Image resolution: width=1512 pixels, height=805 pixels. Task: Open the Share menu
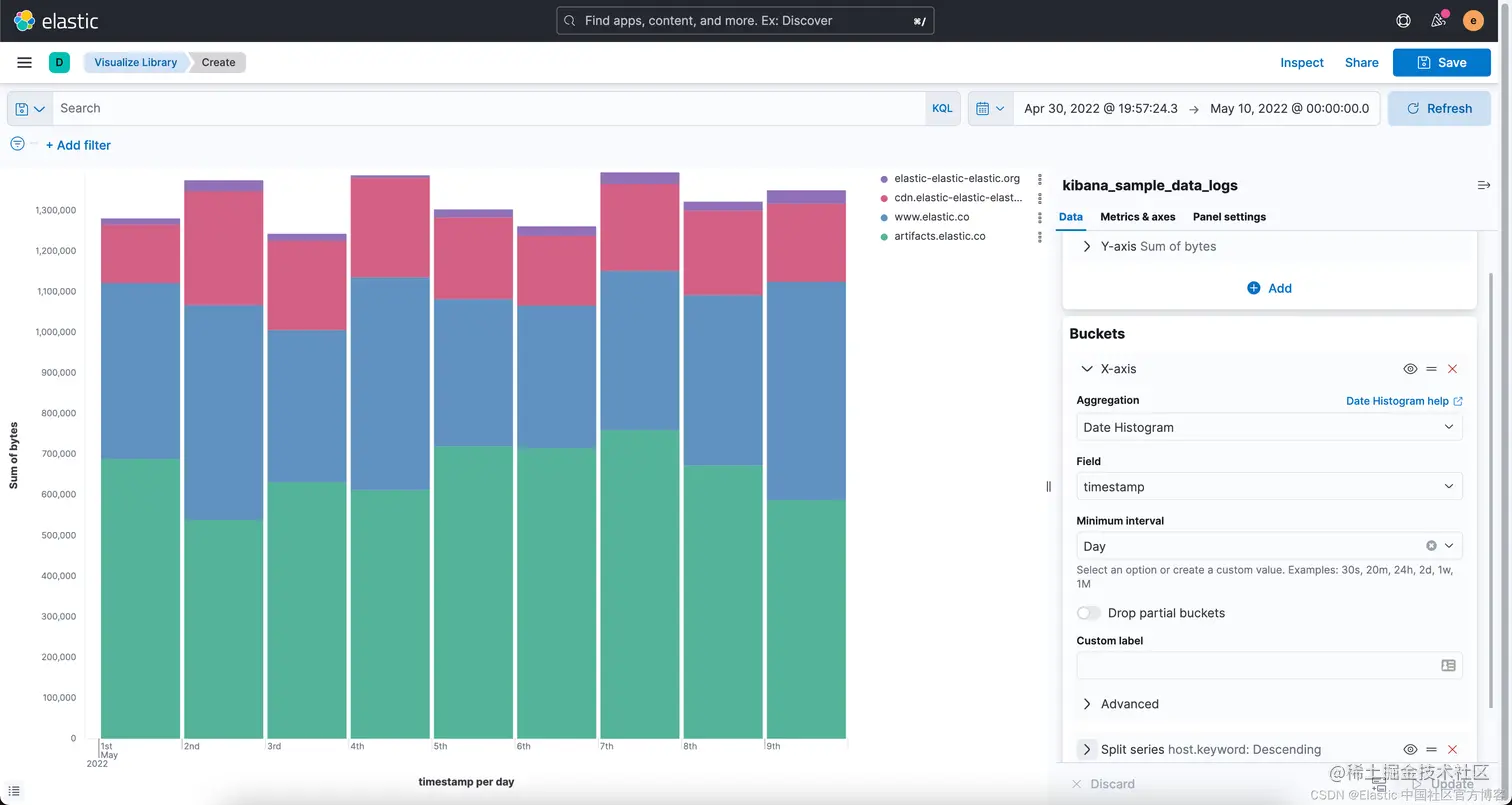click(1362, 62)
